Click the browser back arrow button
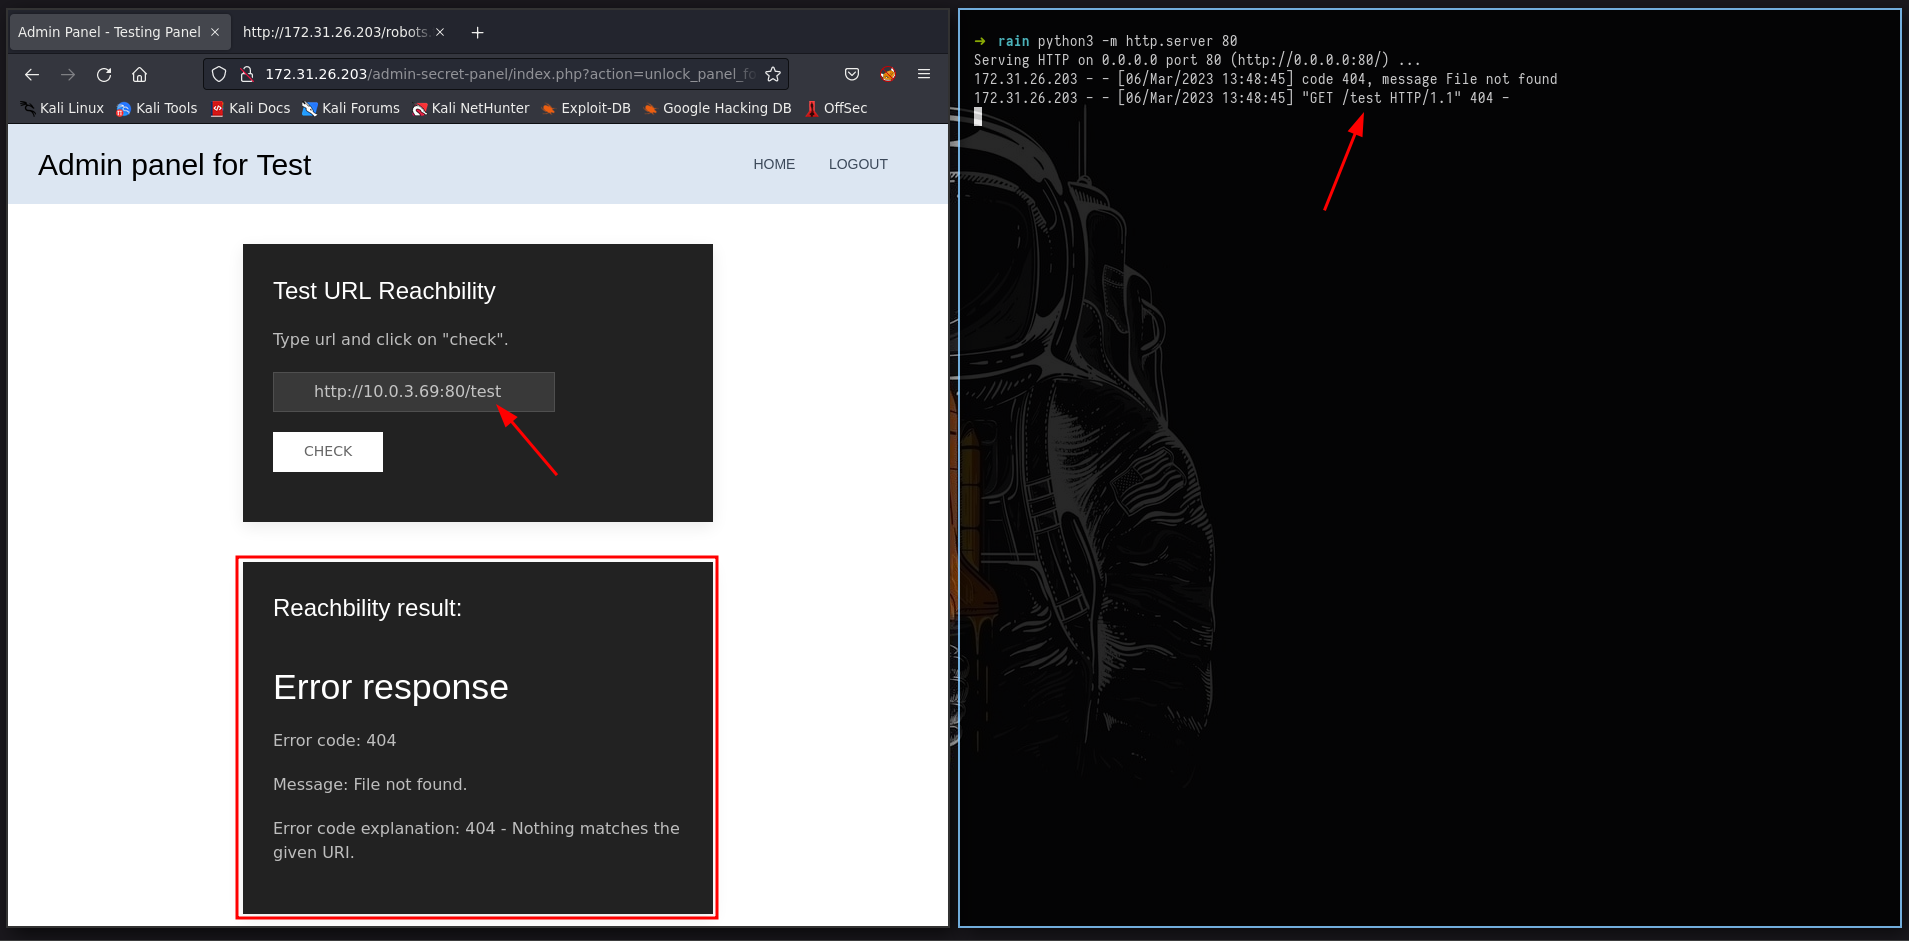 pyautogui.click(x=32, y=75)
